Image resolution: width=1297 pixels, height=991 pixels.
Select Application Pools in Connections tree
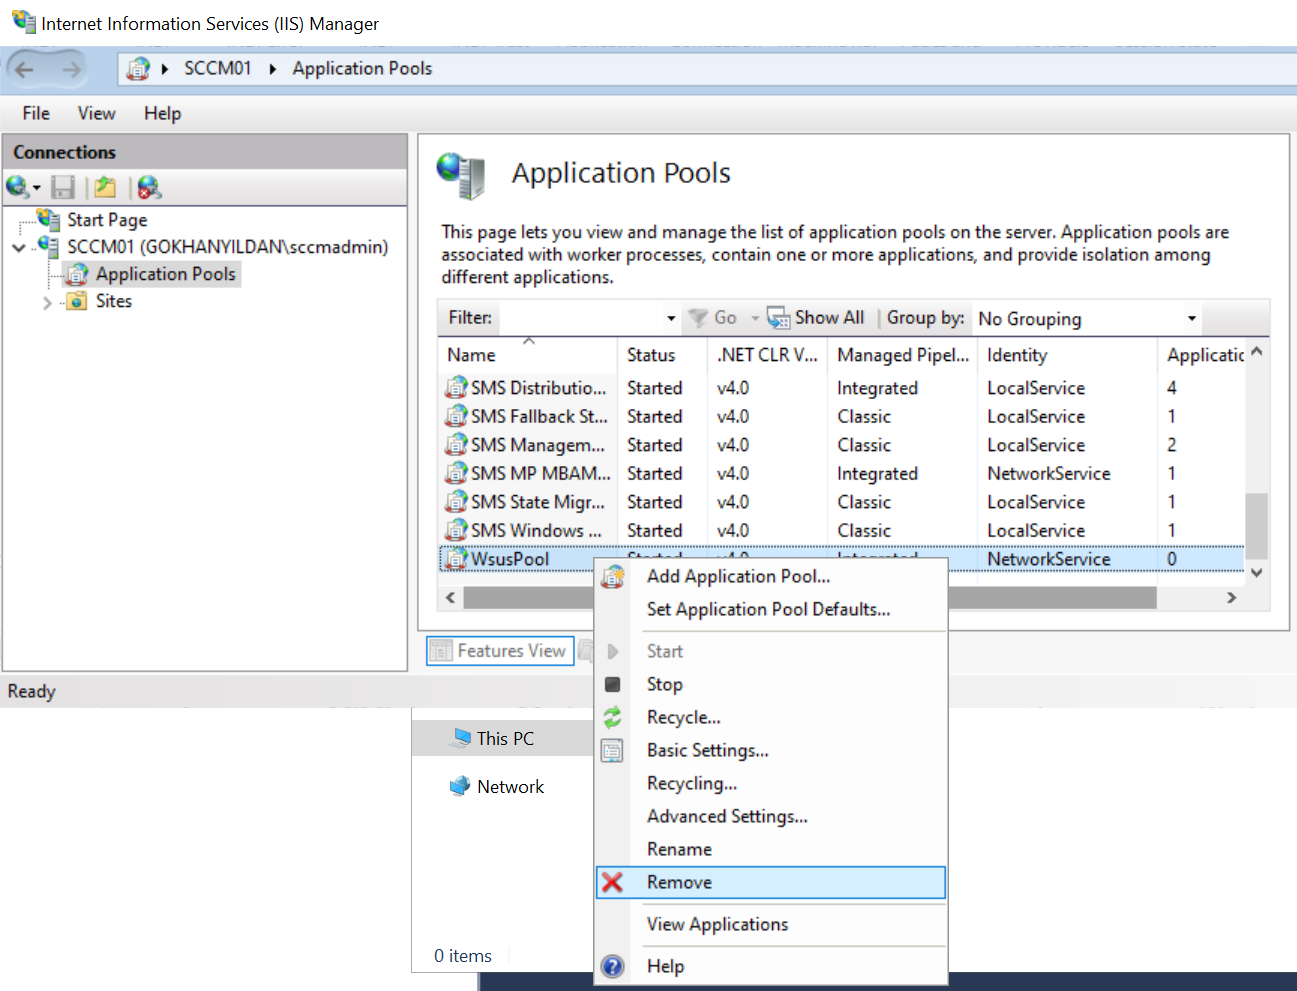coord(166,274)
